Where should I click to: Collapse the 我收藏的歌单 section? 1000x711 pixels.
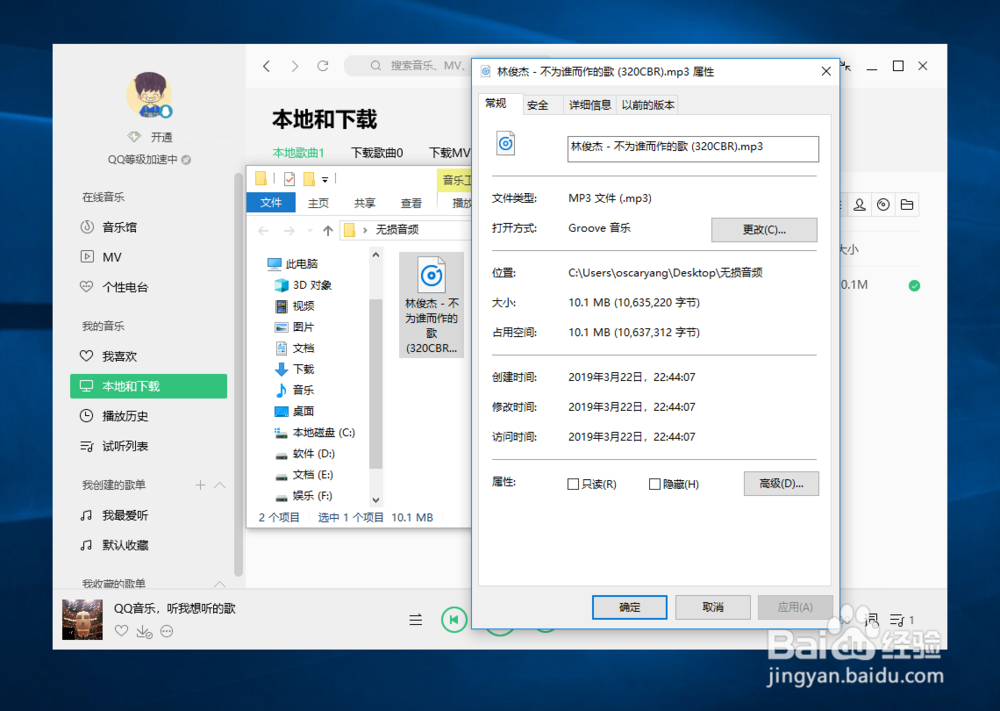(x=220, y=583)
